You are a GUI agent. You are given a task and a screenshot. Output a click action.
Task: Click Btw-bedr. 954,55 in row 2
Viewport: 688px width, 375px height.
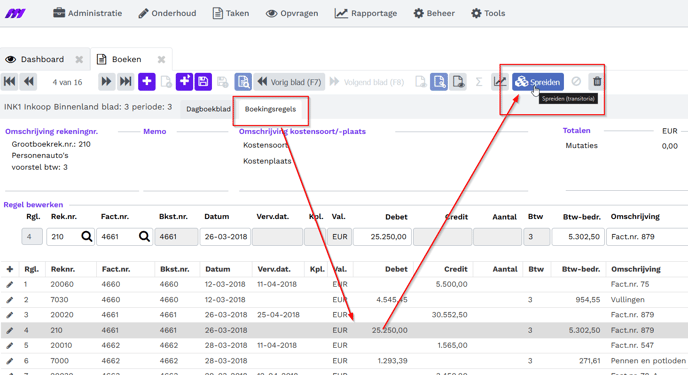coord(588,300)
